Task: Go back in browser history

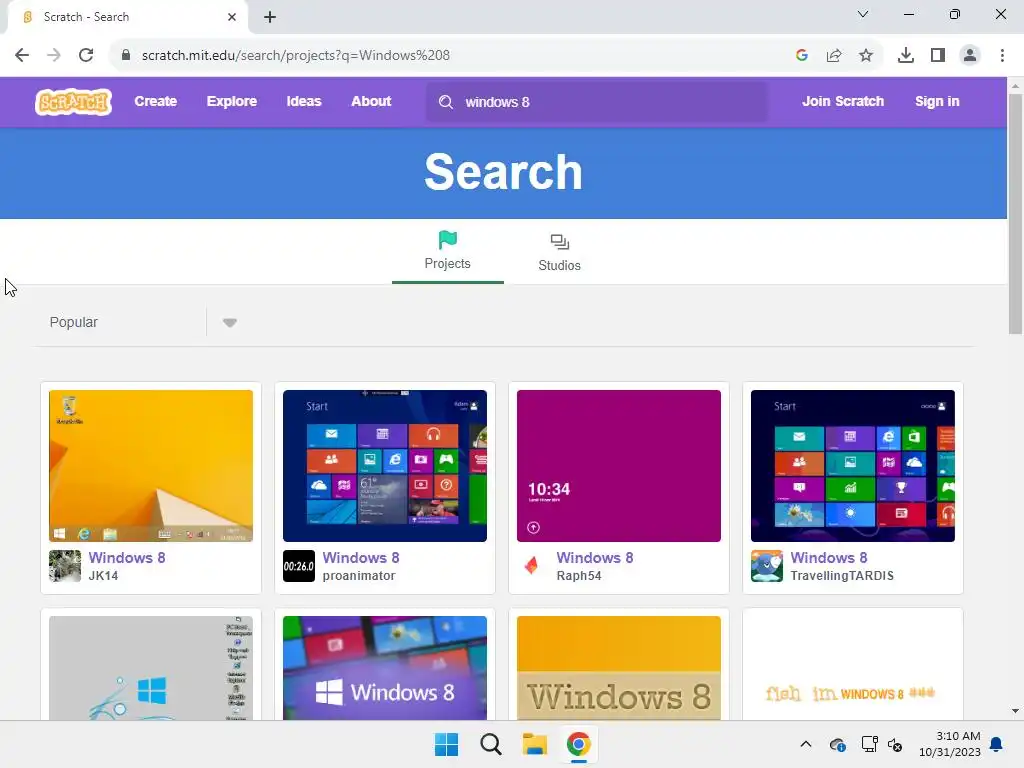Action: [22, 55]
